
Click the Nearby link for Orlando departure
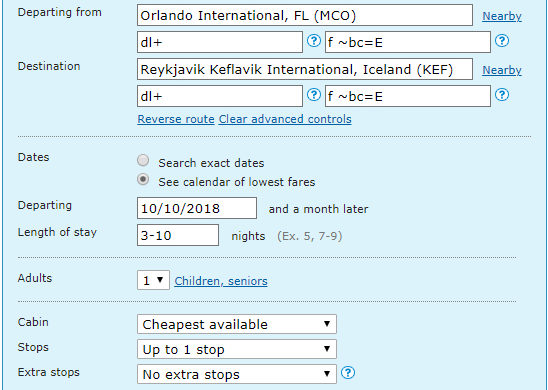pyautogui.click(x=502, y=16)
